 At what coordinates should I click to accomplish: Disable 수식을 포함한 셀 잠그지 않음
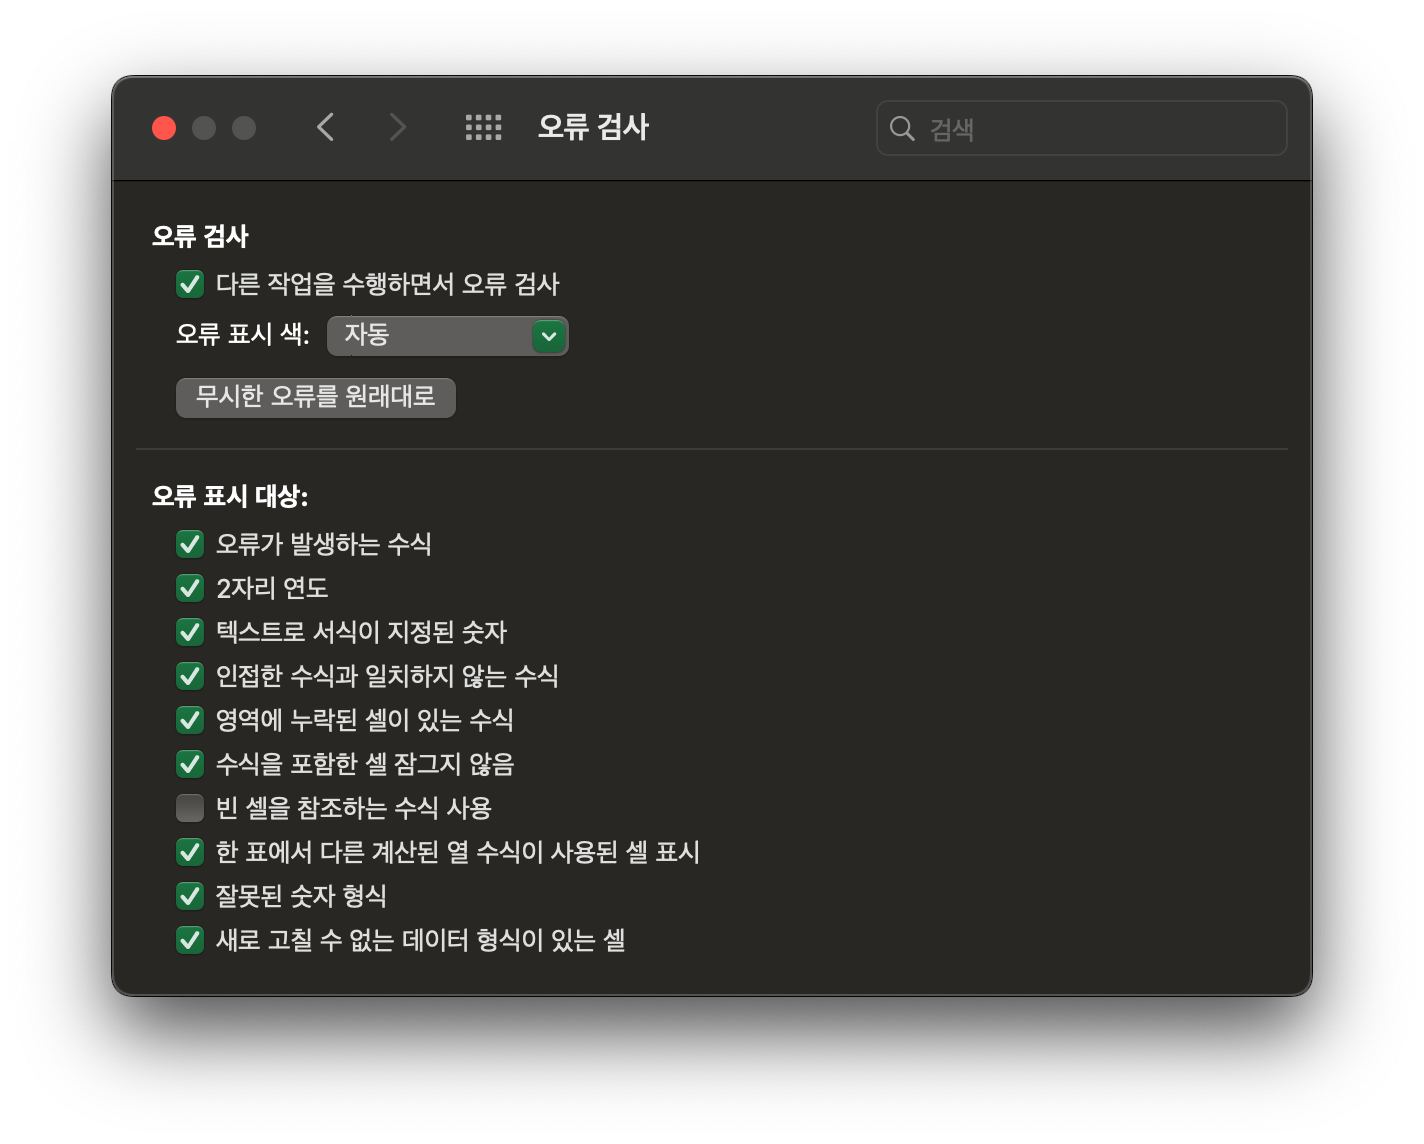[x=190, y=764]
